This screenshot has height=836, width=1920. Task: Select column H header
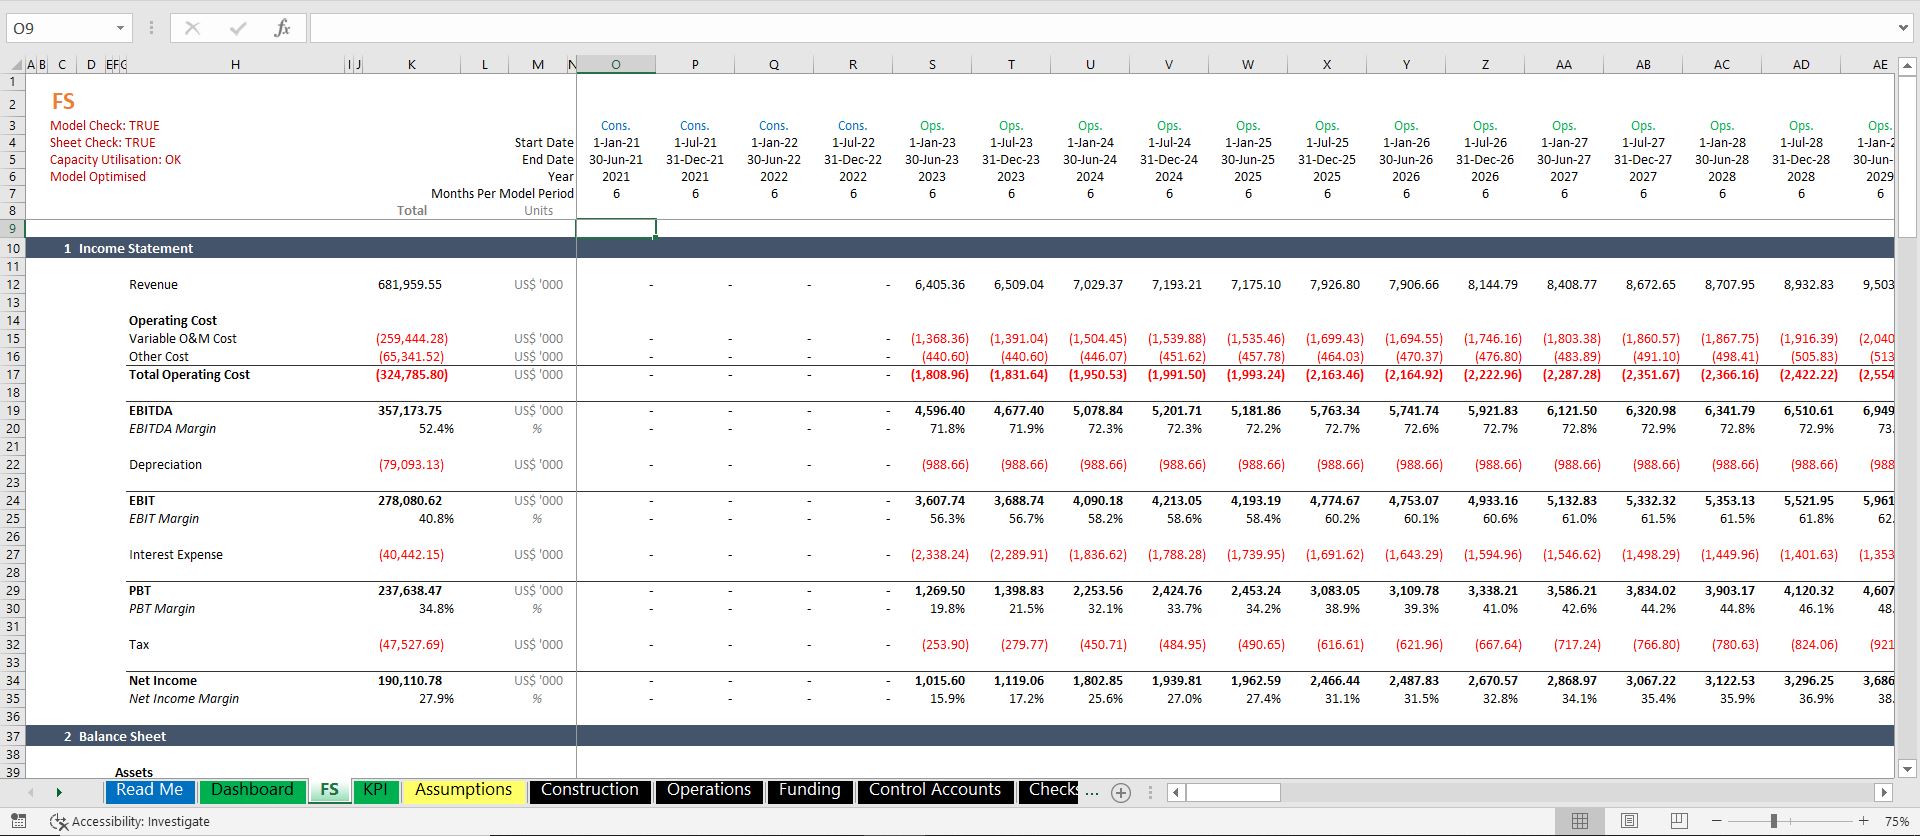(235, 65)
